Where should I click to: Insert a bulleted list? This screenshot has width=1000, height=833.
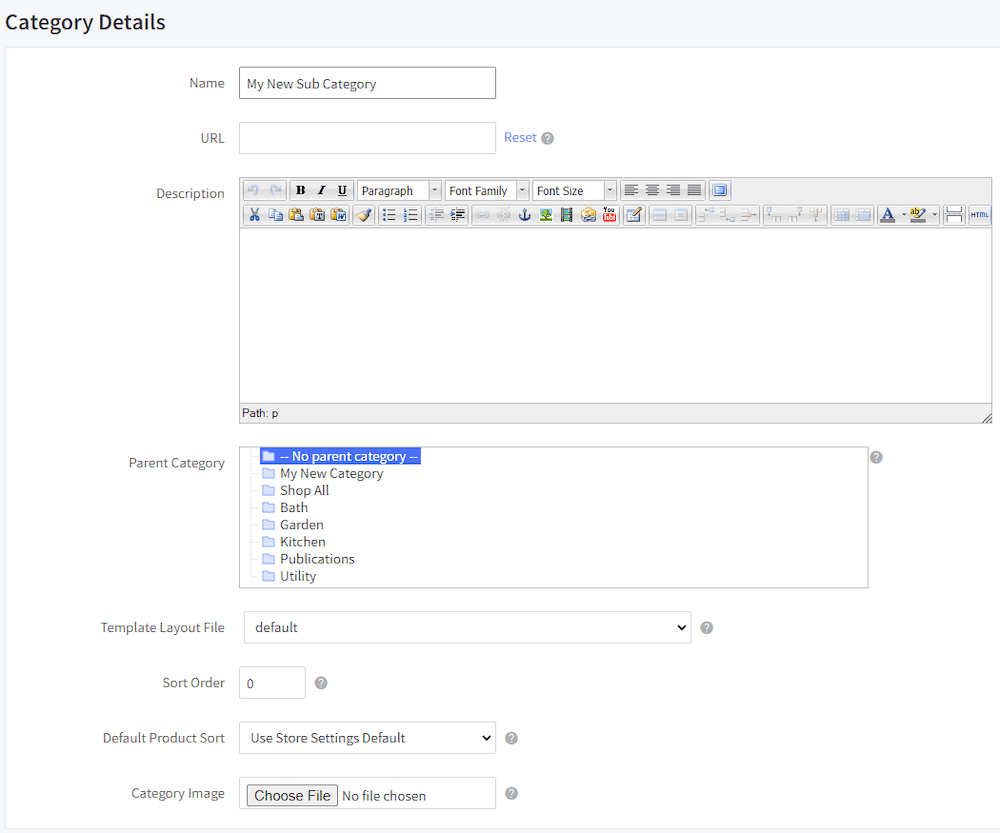click(389, 215)
